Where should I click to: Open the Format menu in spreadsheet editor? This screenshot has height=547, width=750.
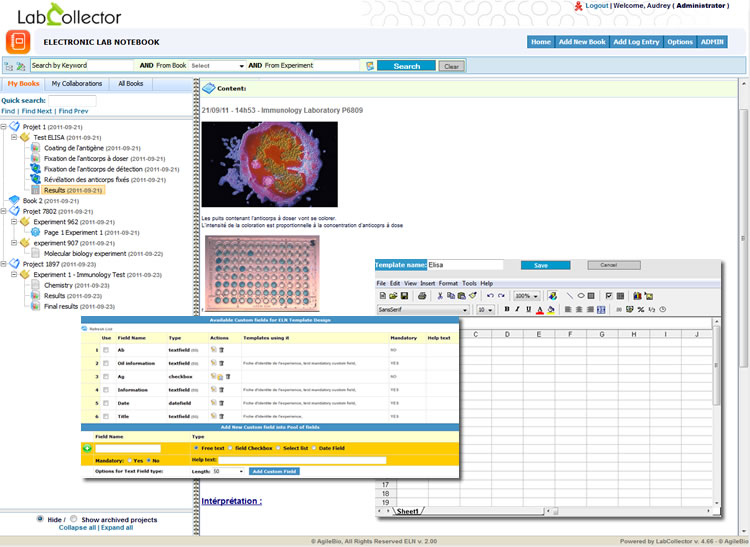click(x=448, y=284)
